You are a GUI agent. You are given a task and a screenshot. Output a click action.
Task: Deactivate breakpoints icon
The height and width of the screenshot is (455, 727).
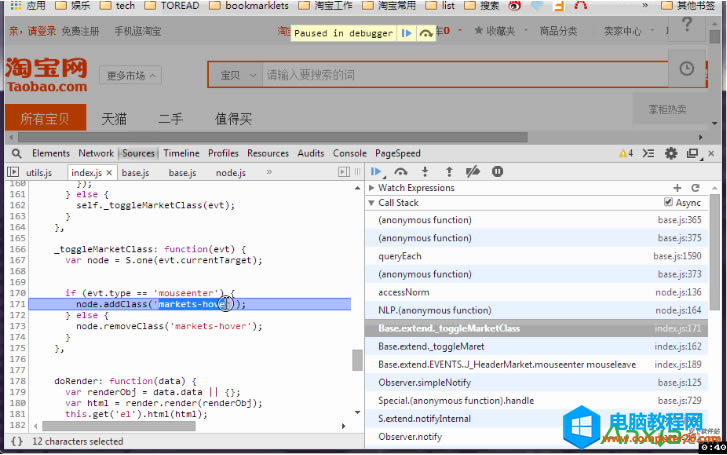point(473,172)
